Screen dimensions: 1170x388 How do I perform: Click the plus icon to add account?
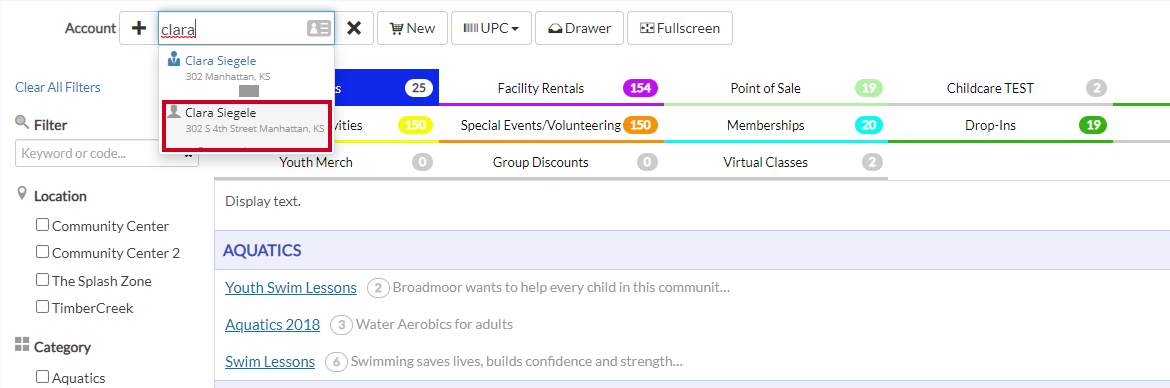[x=139, y=28]
